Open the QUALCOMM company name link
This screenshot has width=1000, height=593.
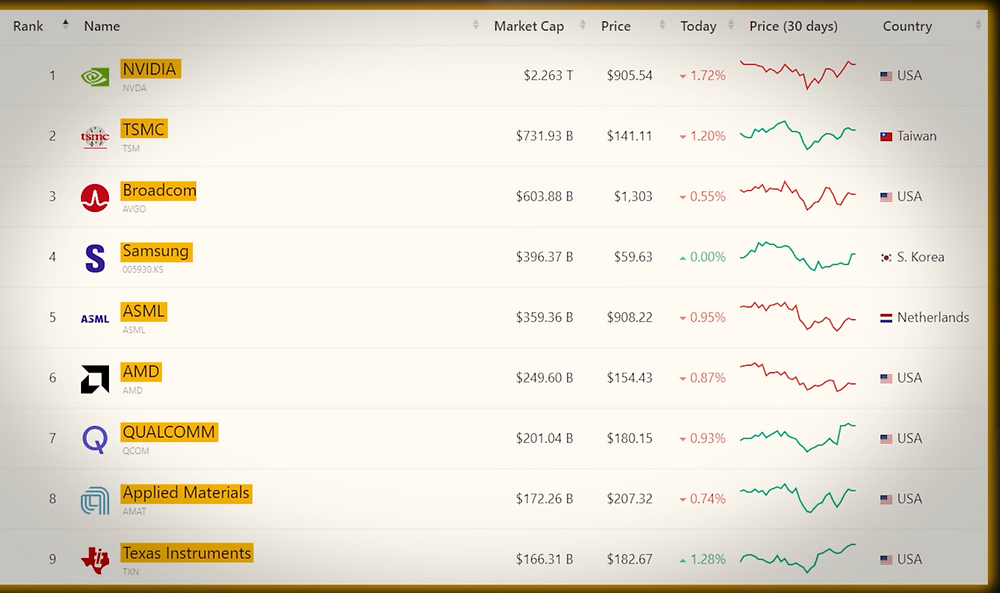pyautogui.click(x=169, y=432)
